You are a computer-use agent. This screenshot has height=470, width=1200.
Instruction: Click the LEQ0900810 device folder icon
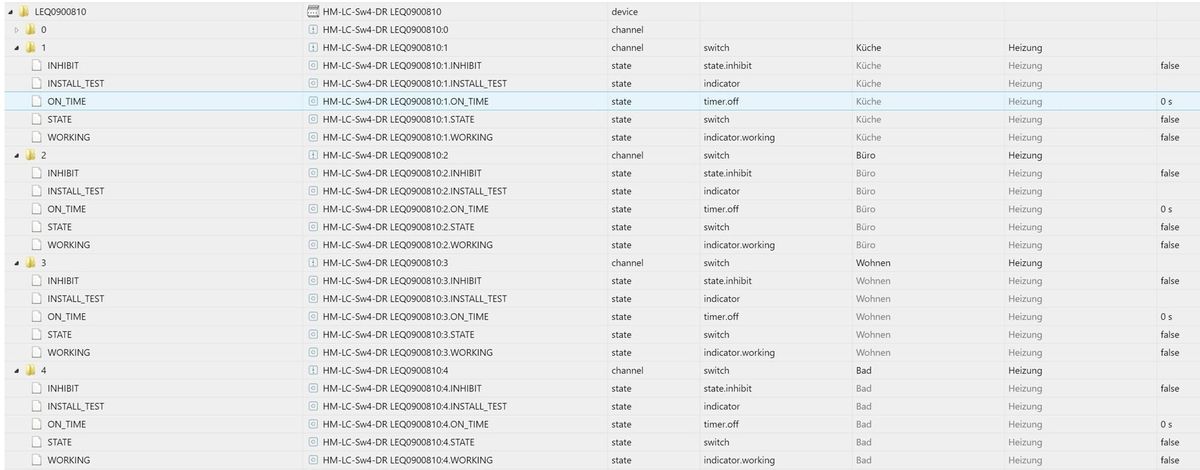point(23,11)
